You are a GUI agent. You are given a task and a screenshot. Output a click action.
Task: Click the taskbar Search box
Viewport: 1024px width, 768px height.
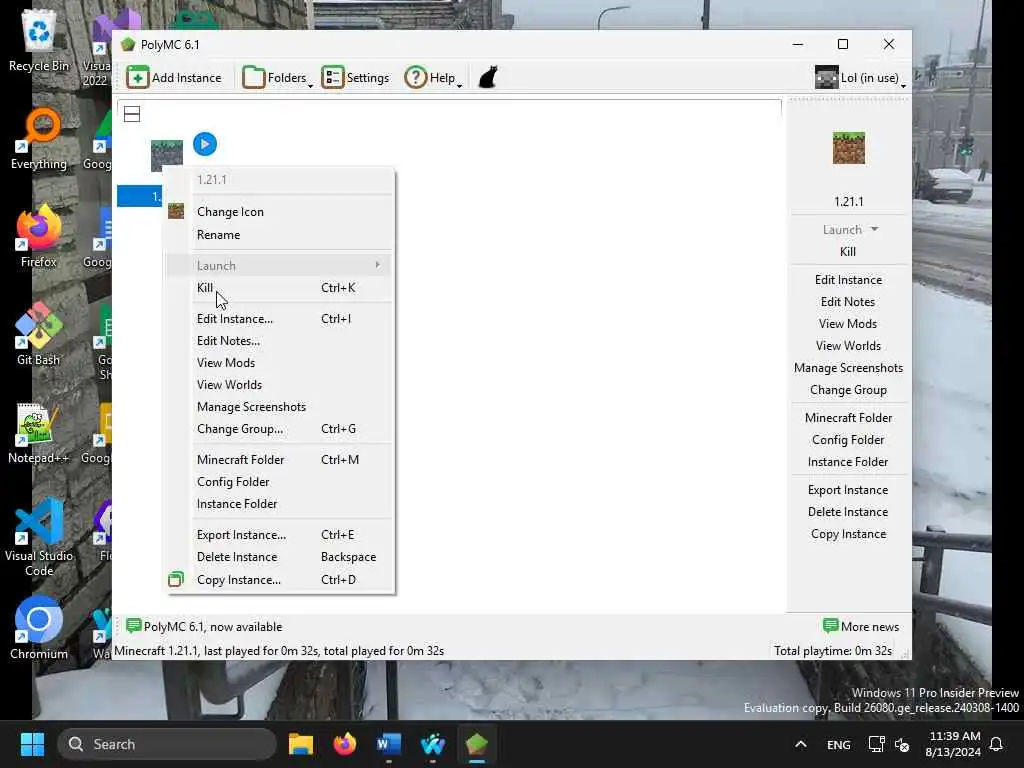(x=167, y=744)
